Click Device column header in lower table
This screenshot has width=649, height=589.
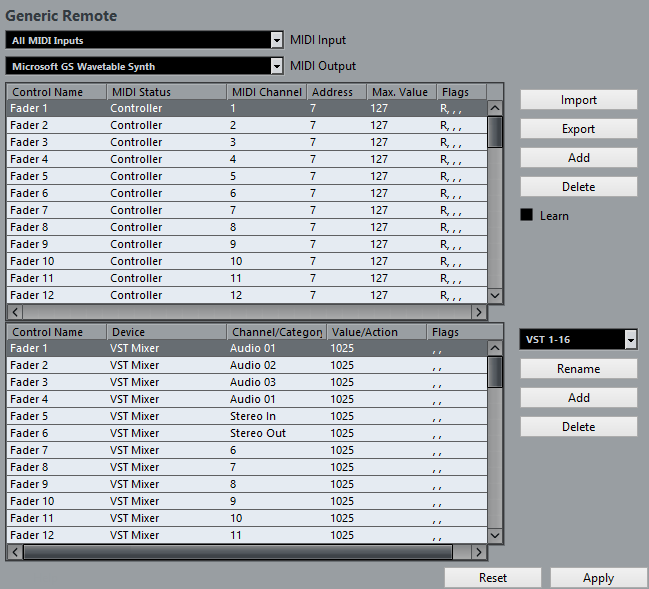[167, 332]
